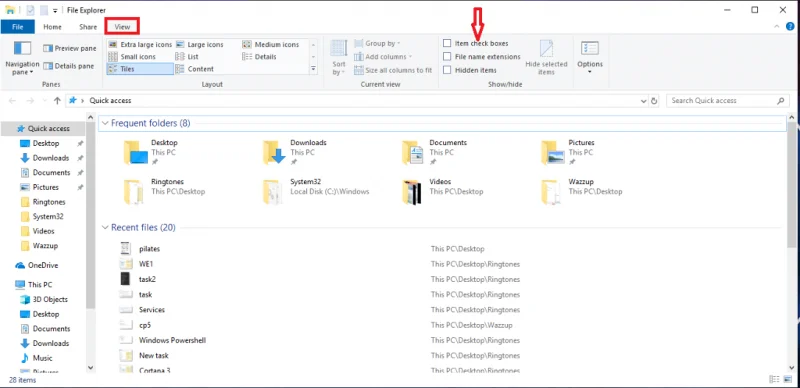The width and height of the screenshot is (800, 388).
Task: Open the Add columns dropdown
Action: coord(383,57)
